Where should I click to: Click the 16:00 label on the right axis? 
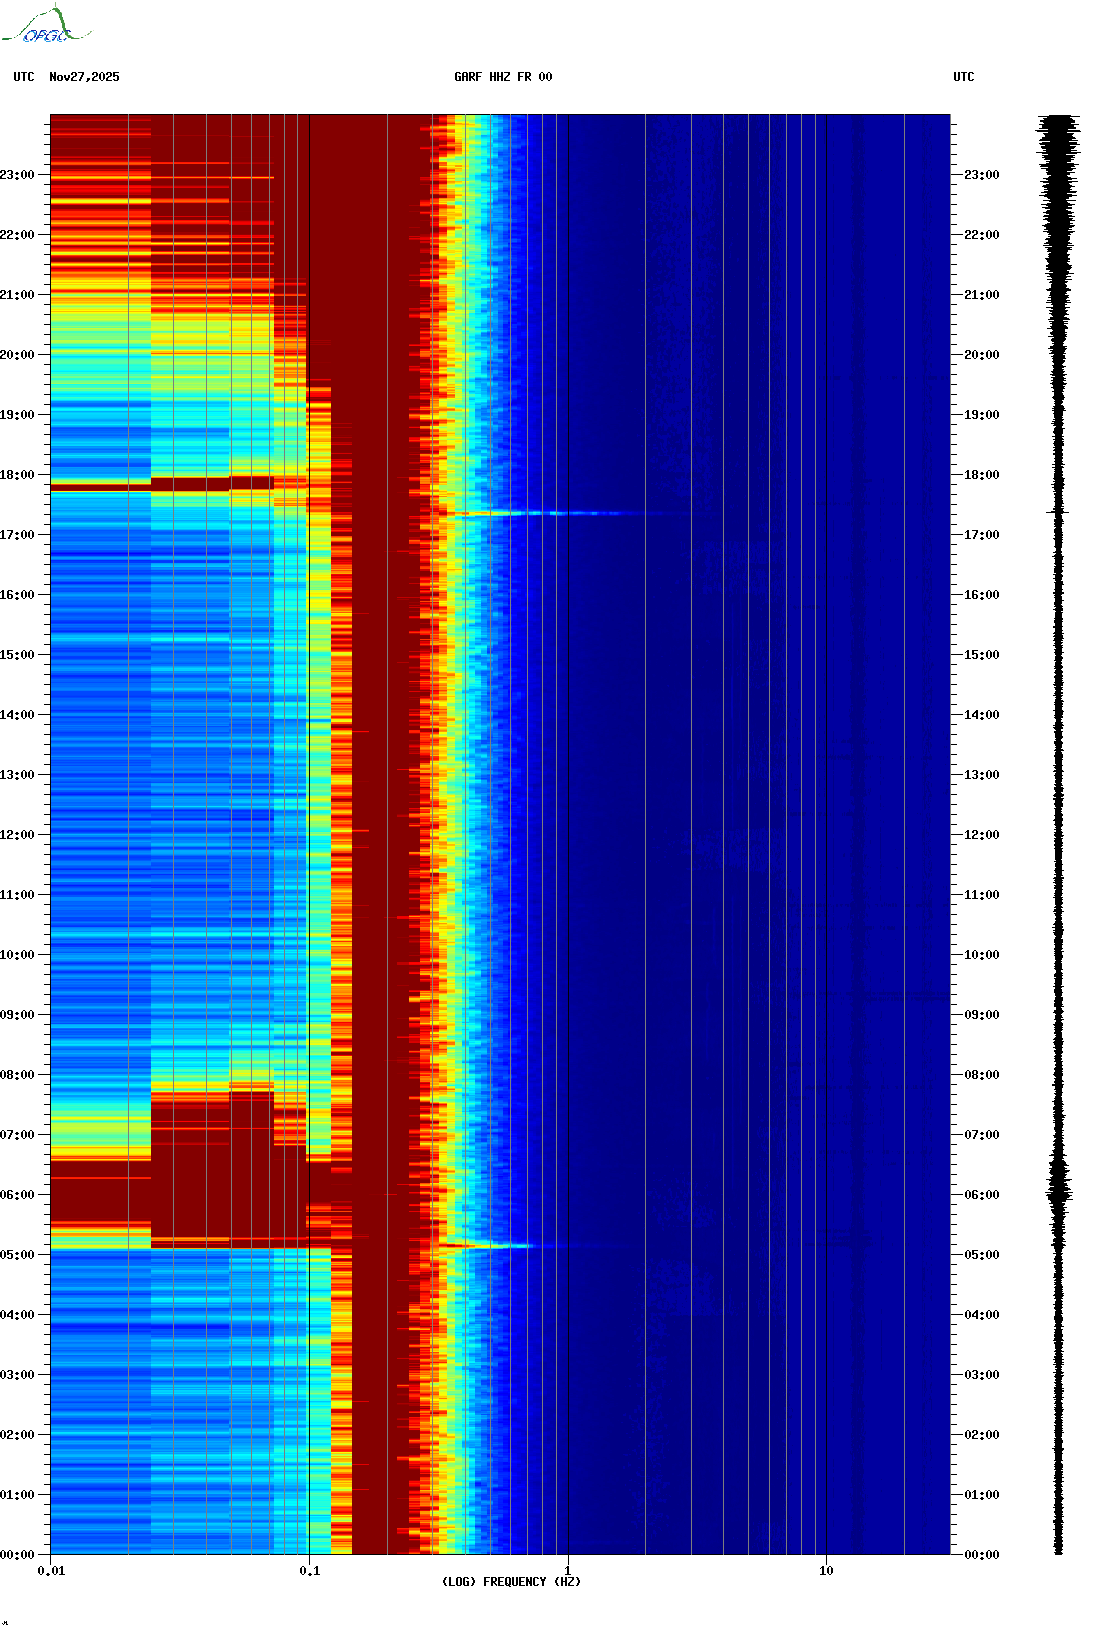pyautogui.click(x=982, y=595)
